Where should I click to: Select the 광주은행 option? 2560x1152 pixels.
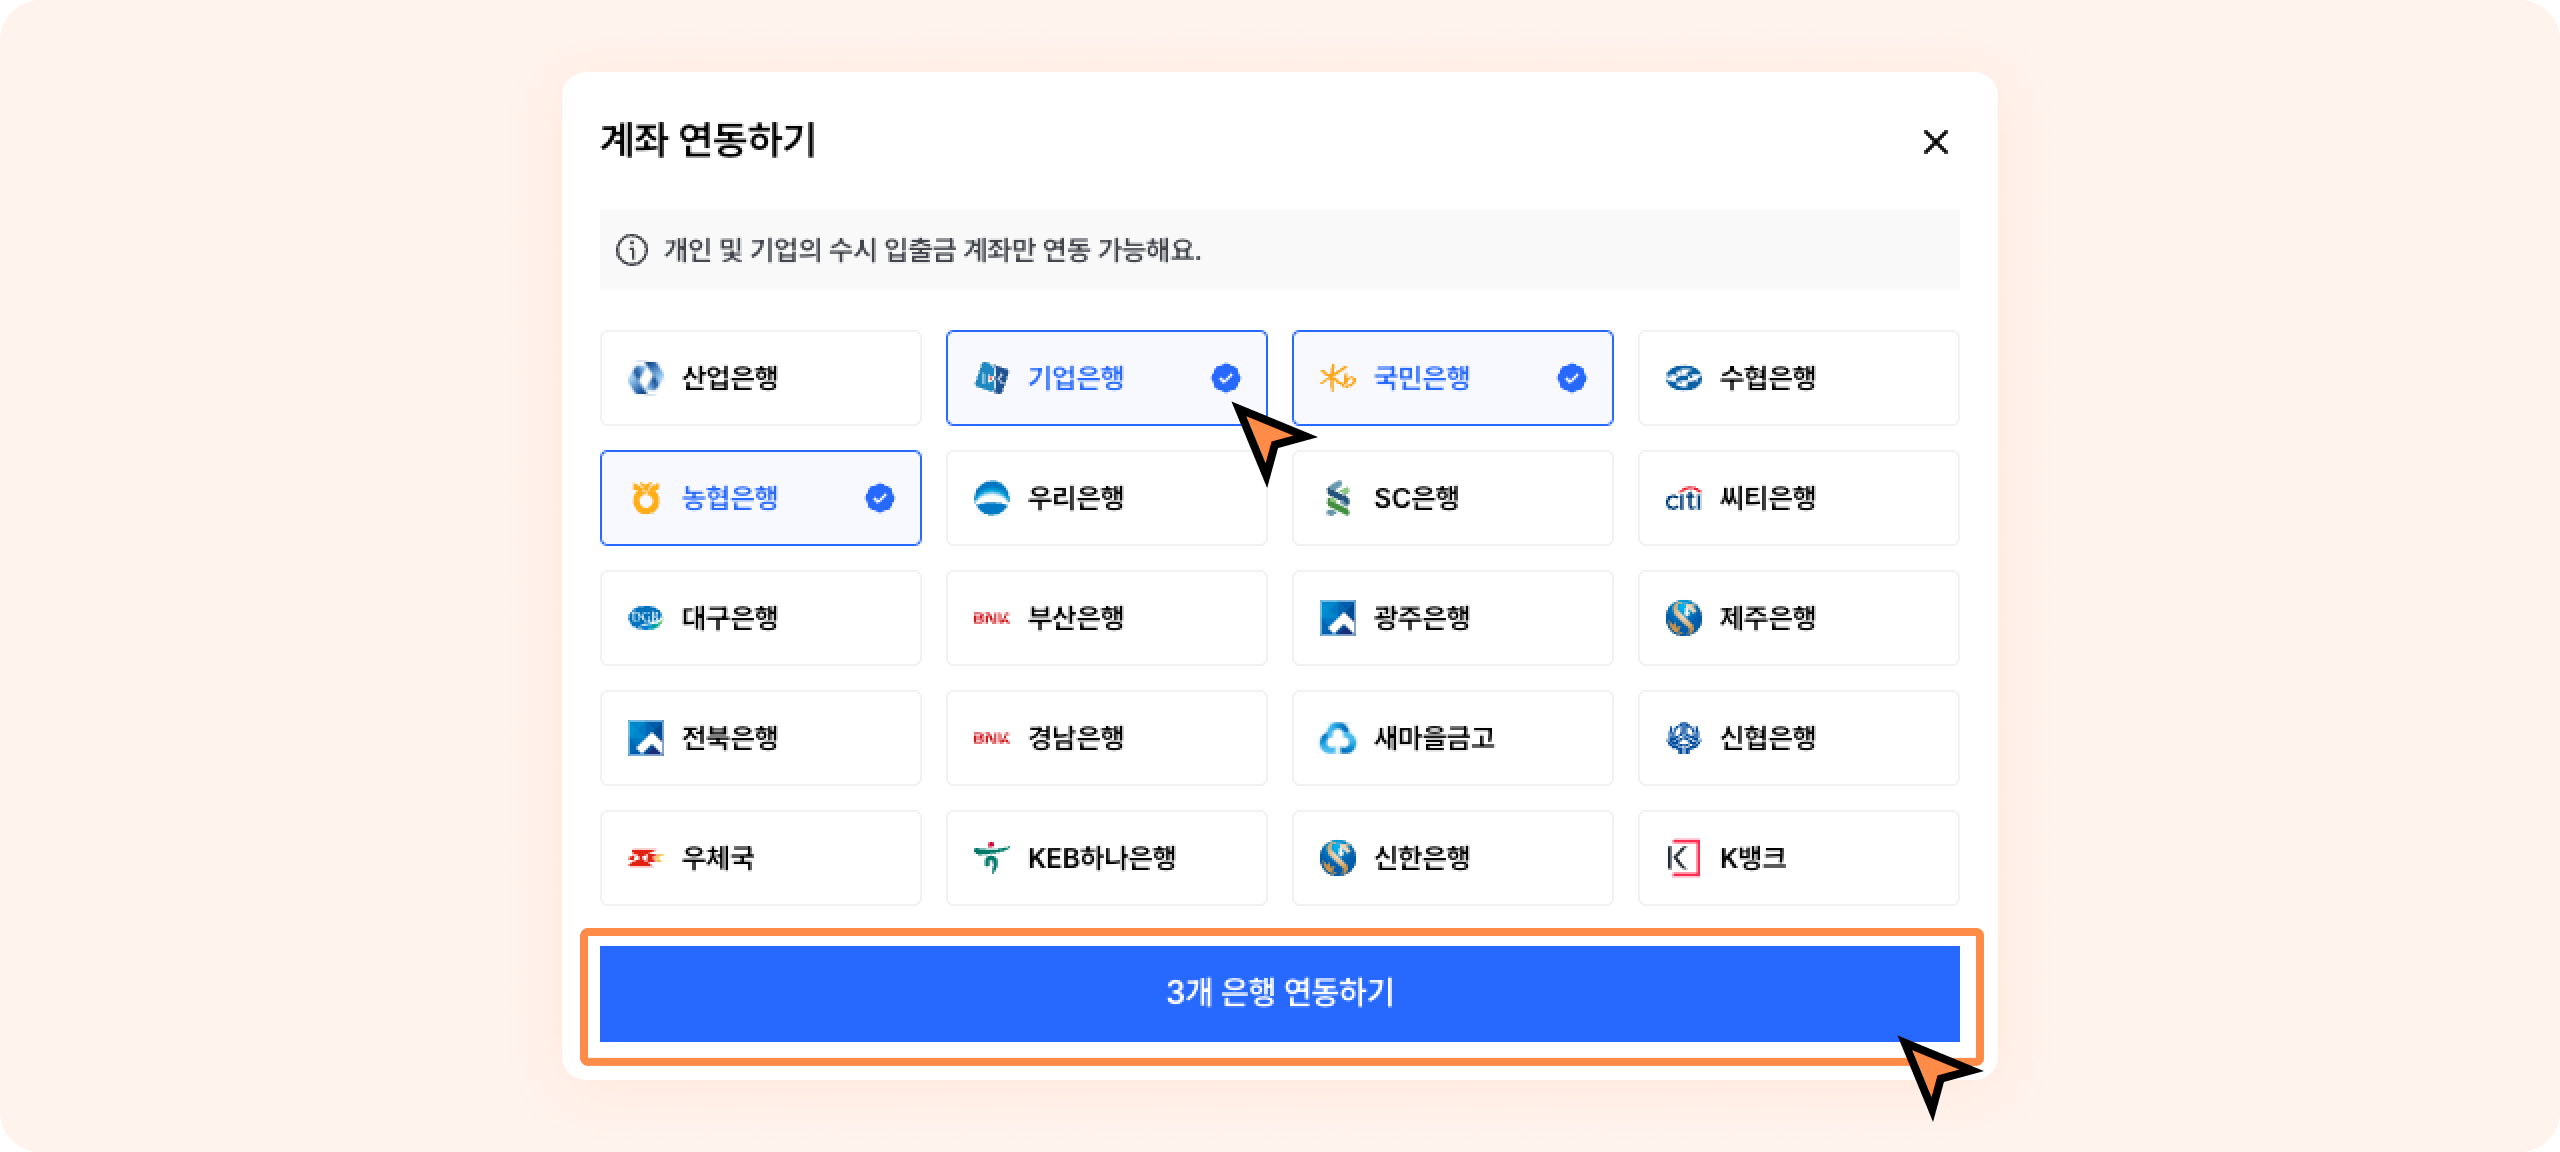coord(1452,618)
